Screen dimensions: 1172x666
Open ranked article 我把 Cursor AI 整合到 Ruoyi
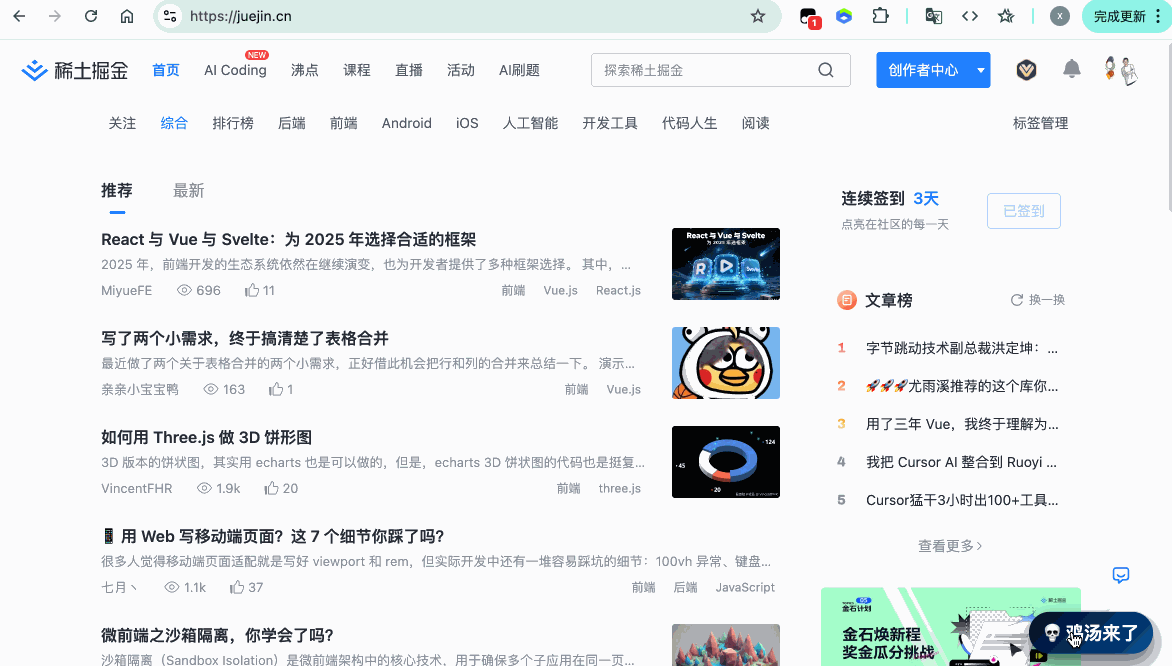pyautogui.click(x=962, y=462)
